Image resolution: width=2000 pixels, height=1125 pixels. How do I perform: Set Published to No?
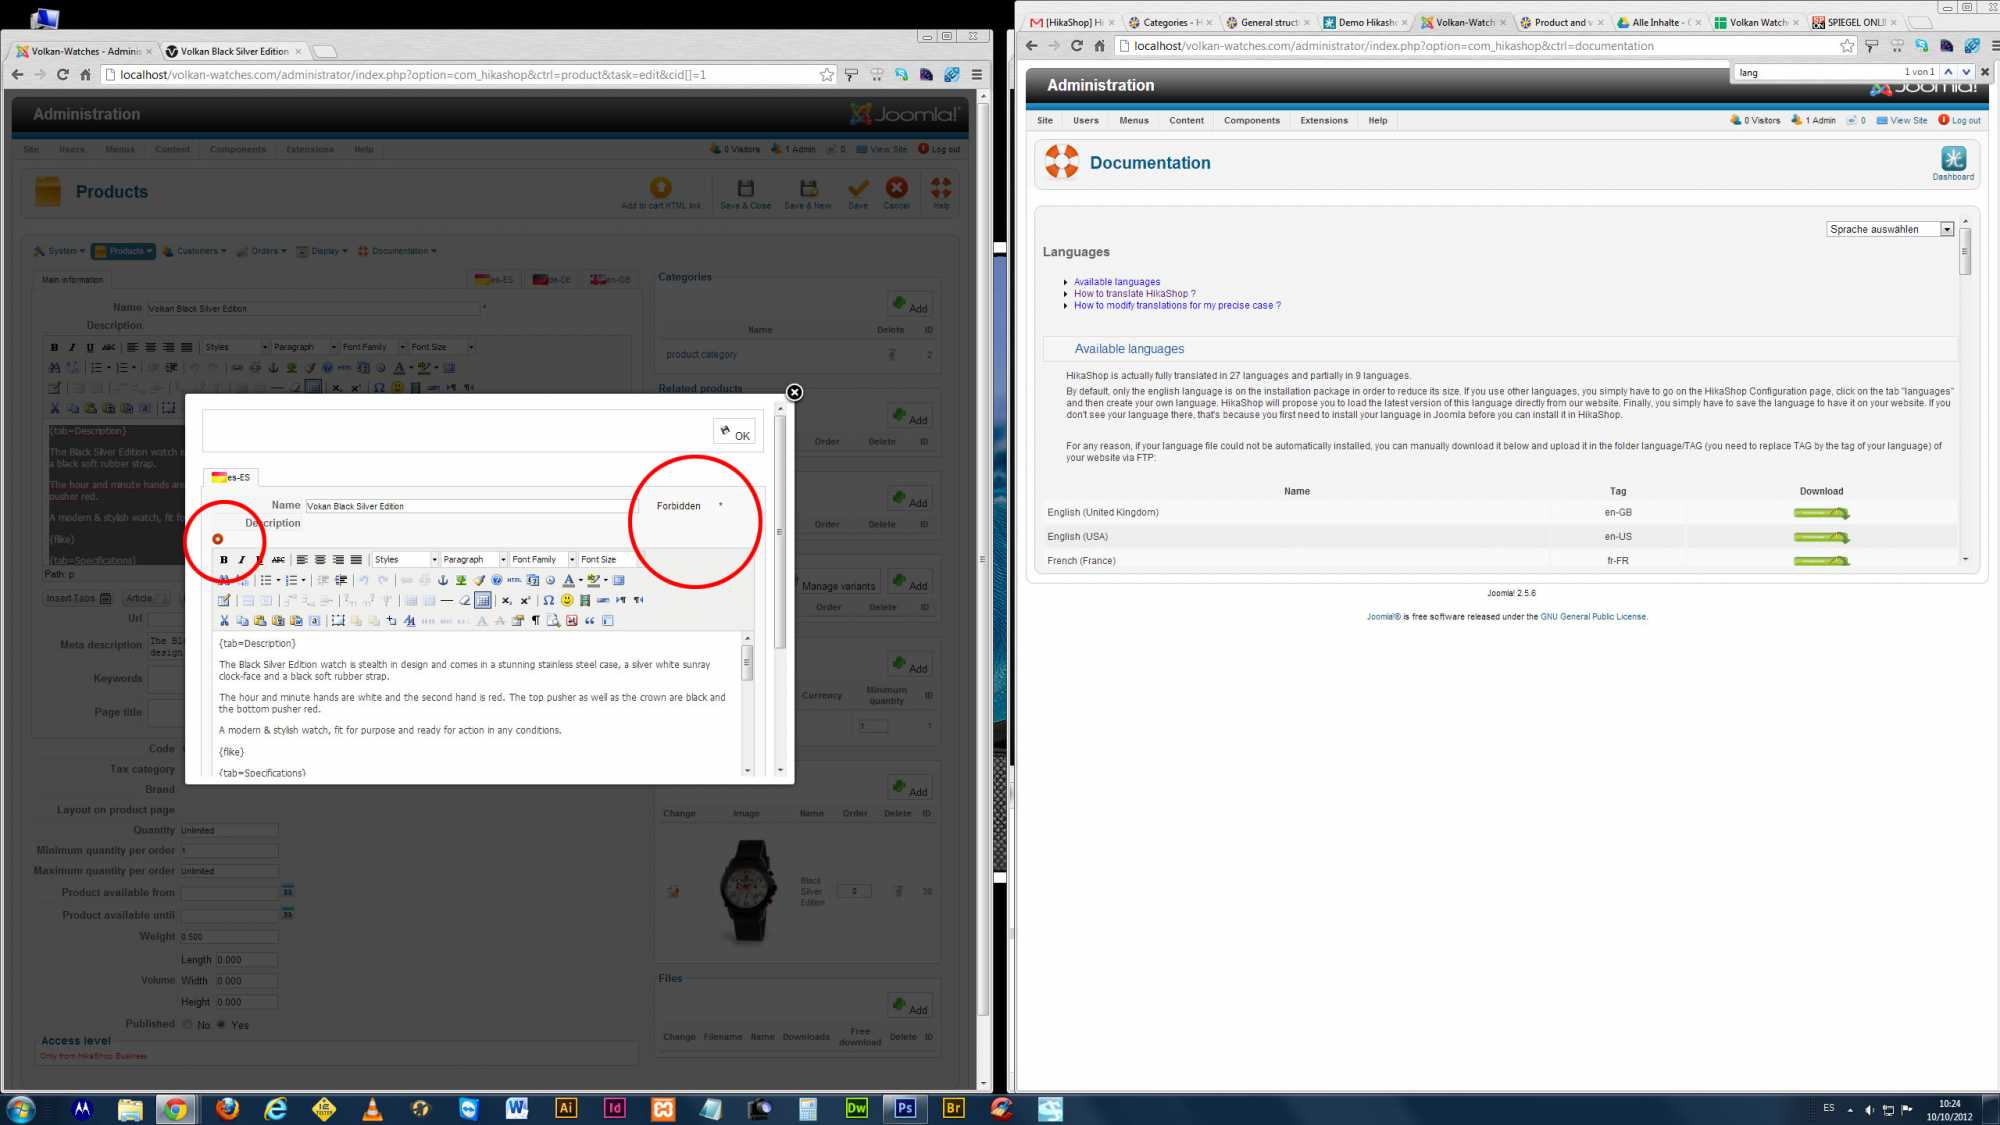click(188, 1024)
